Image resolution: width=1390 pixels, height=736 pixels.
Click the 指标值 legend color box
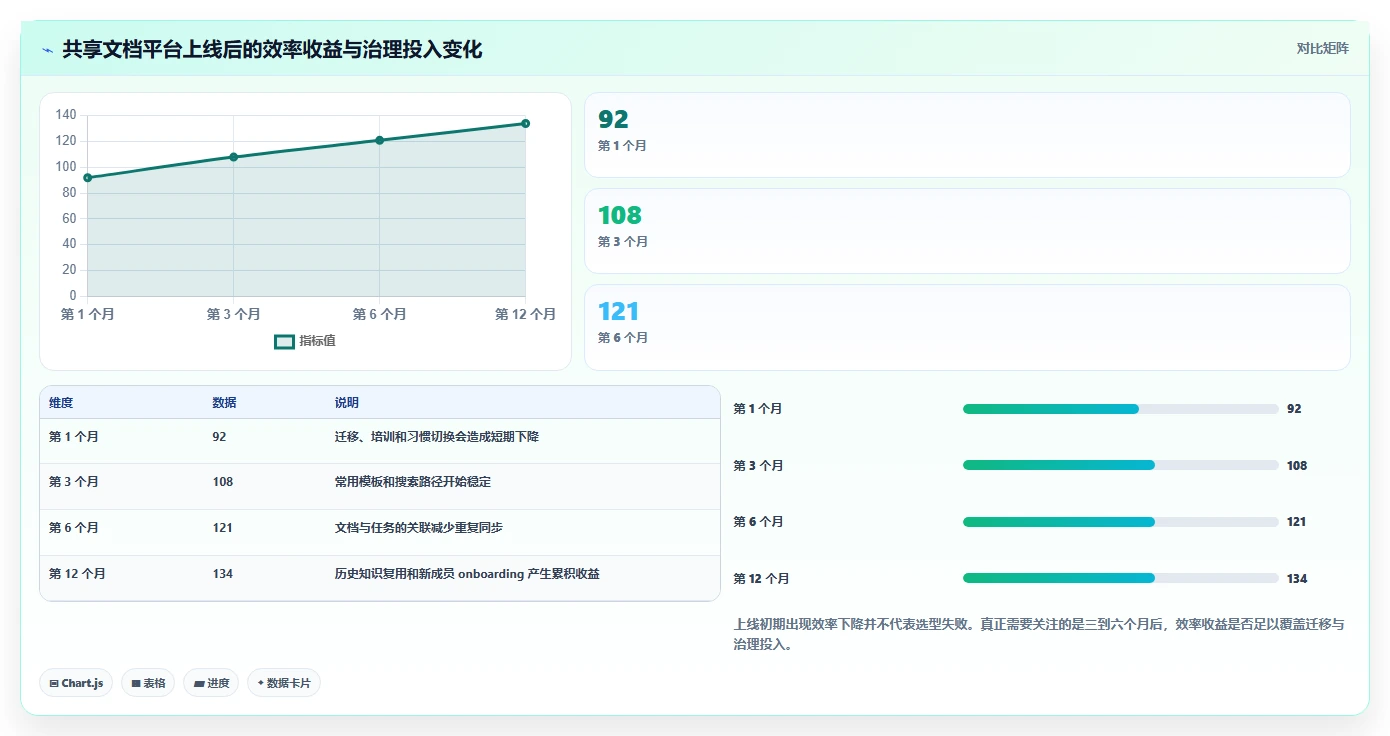click(x=284, y=341)
